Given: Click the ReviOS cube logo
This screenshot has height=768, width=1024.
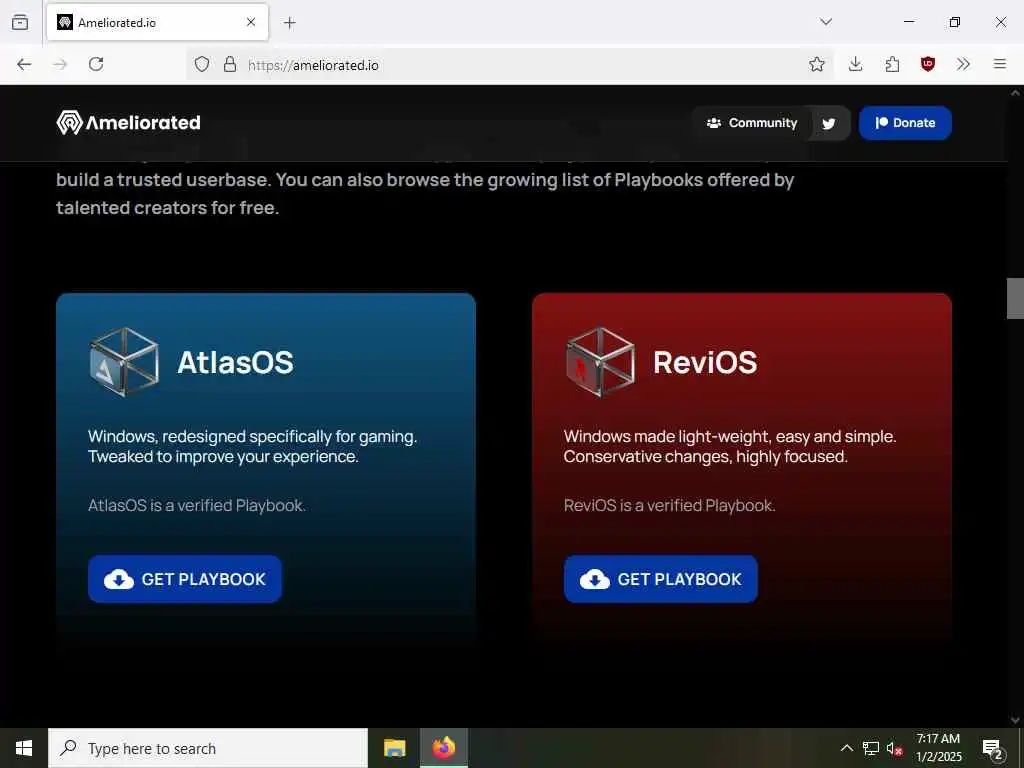Looking at the screenshot, I should click(x=600, y=362).
